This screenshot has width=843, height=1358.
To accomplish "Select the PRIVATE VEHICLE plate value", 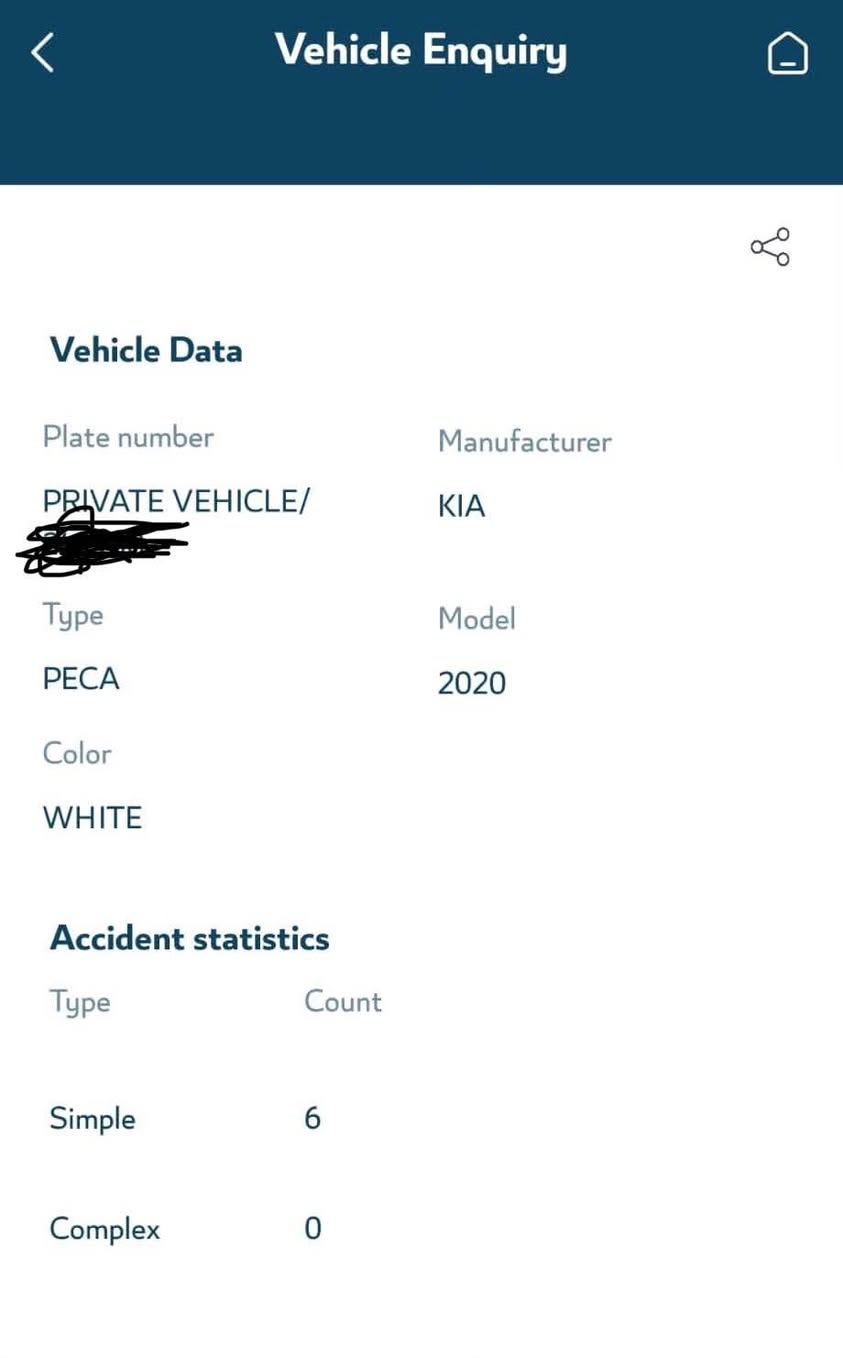I will tap(176, 499).
